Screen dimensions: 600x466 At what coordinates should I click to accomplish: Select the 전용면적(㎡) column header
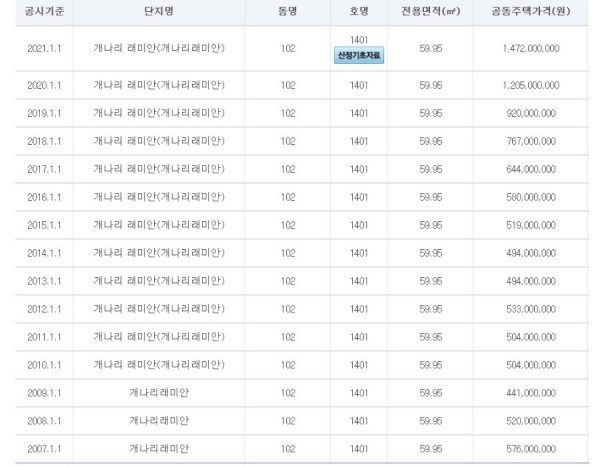coord(430,11)
